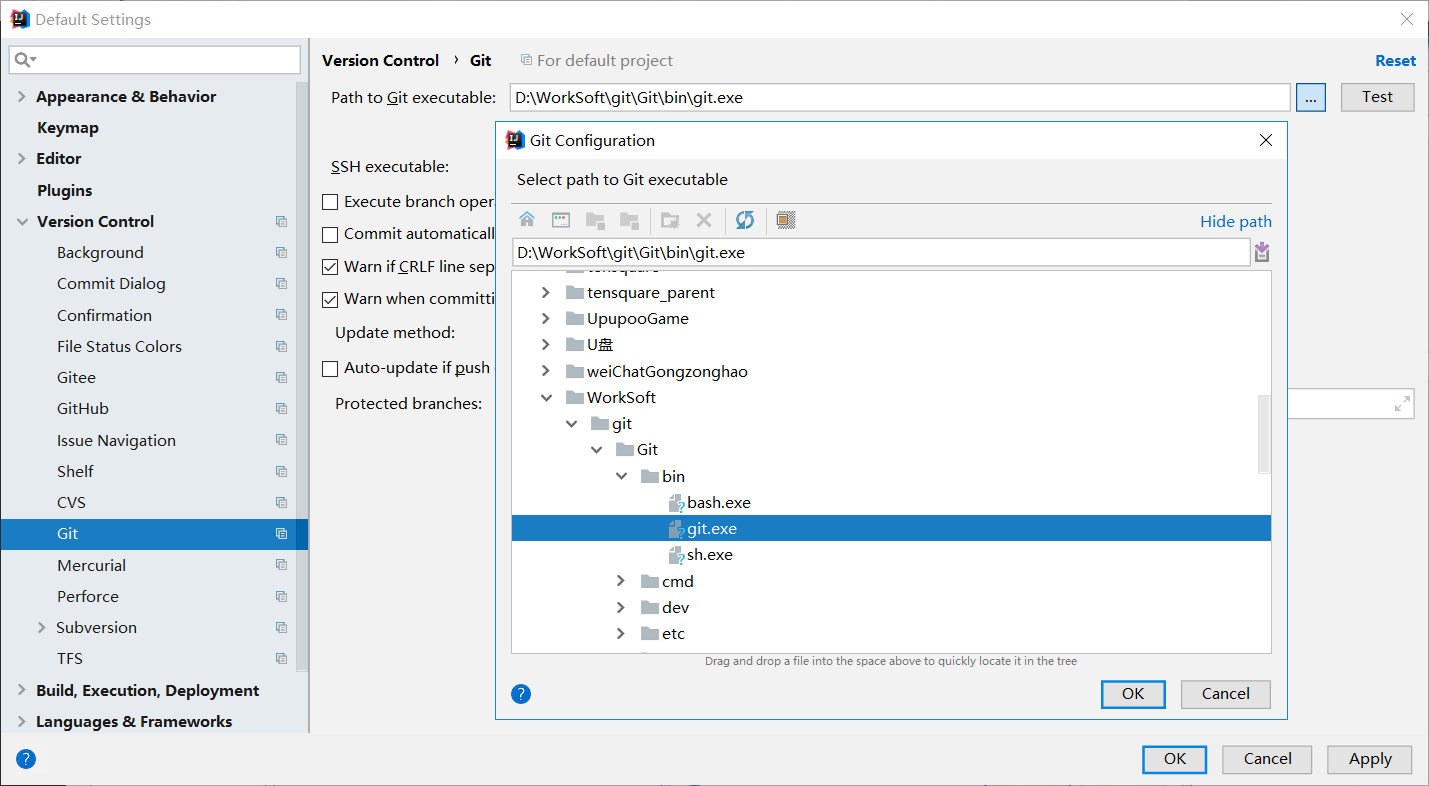Click the Delete (X) toolbar icon

coord(704,220)
